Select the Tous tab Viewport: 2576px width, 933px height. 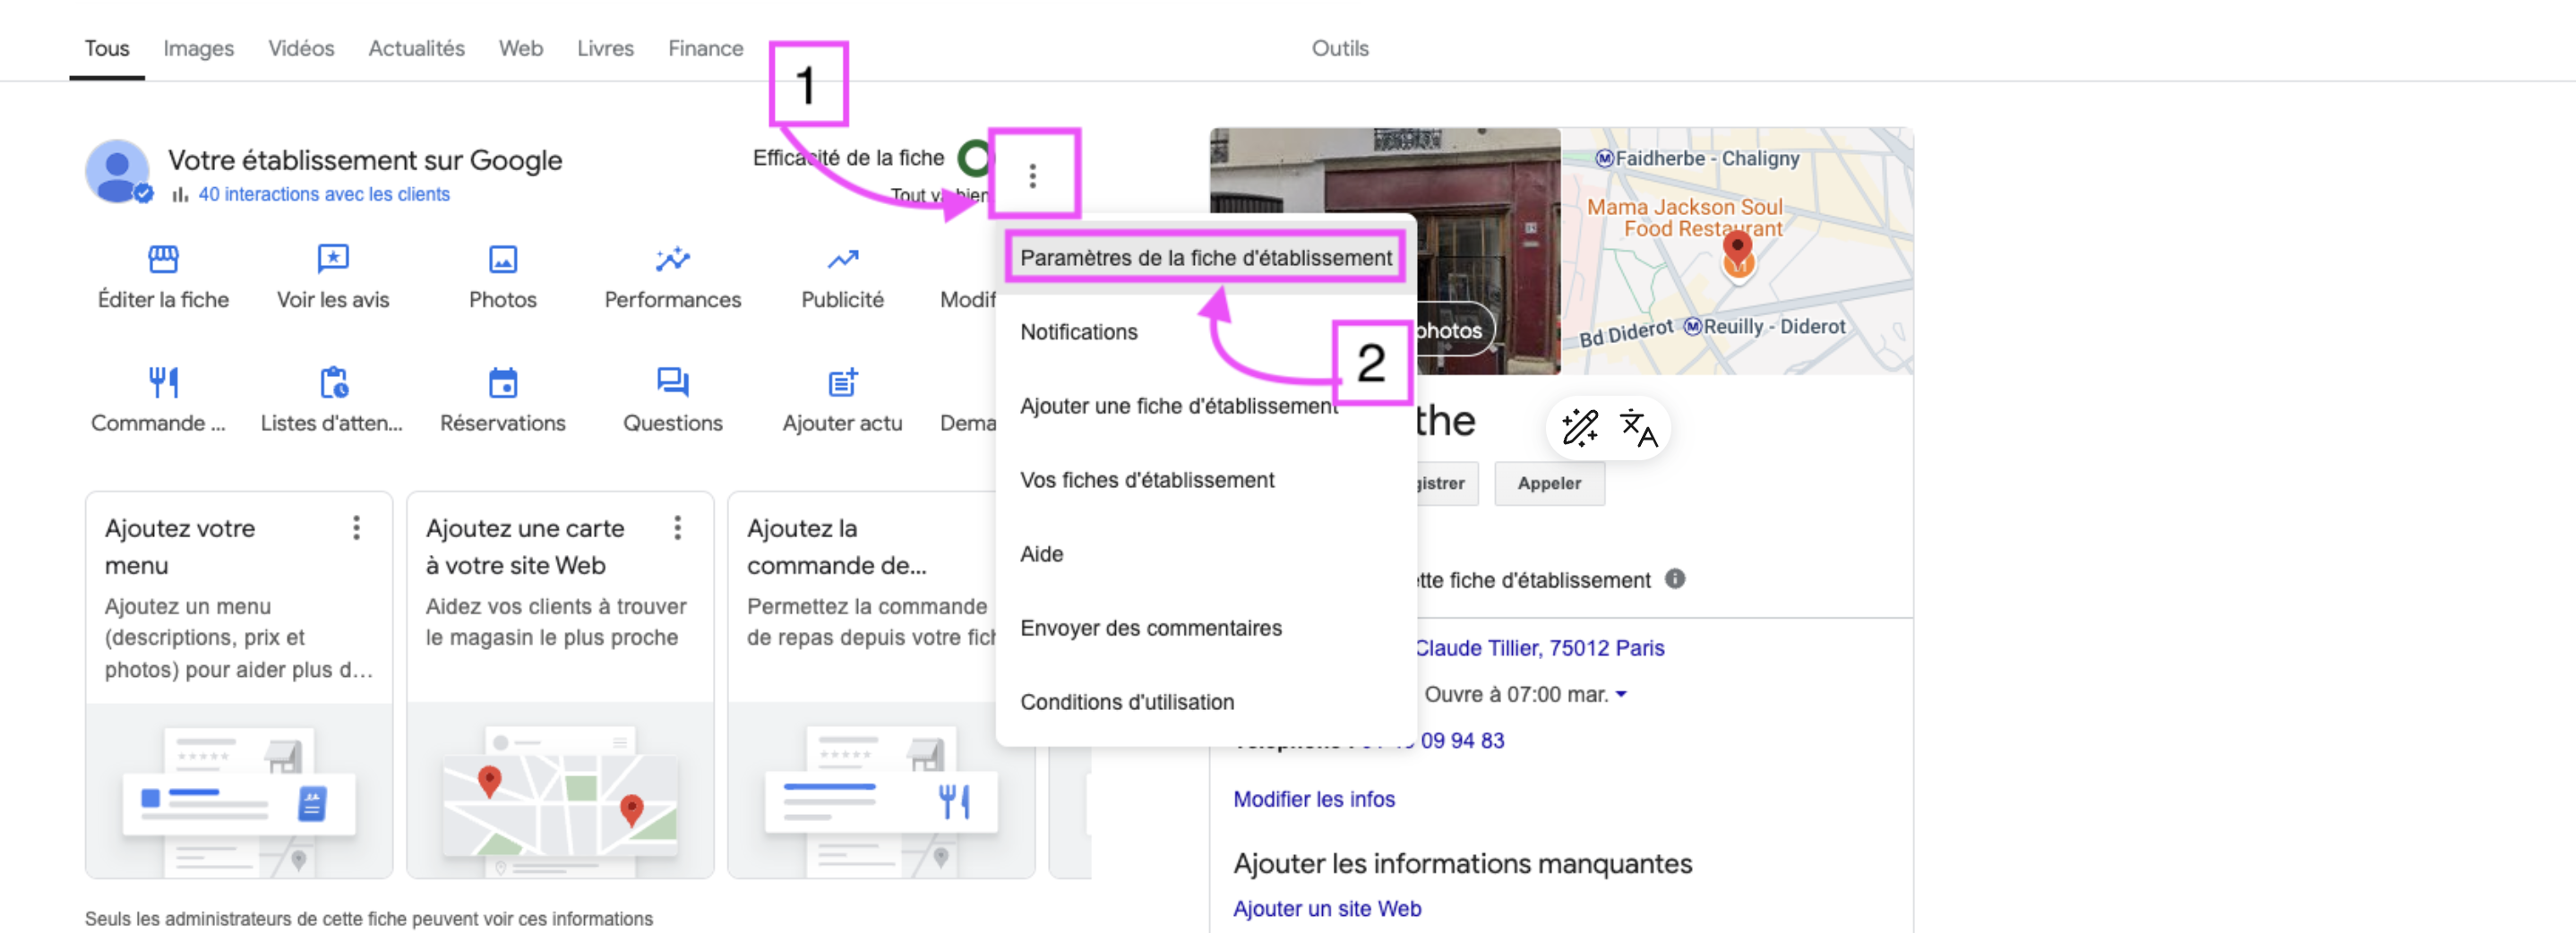[107, 48]
